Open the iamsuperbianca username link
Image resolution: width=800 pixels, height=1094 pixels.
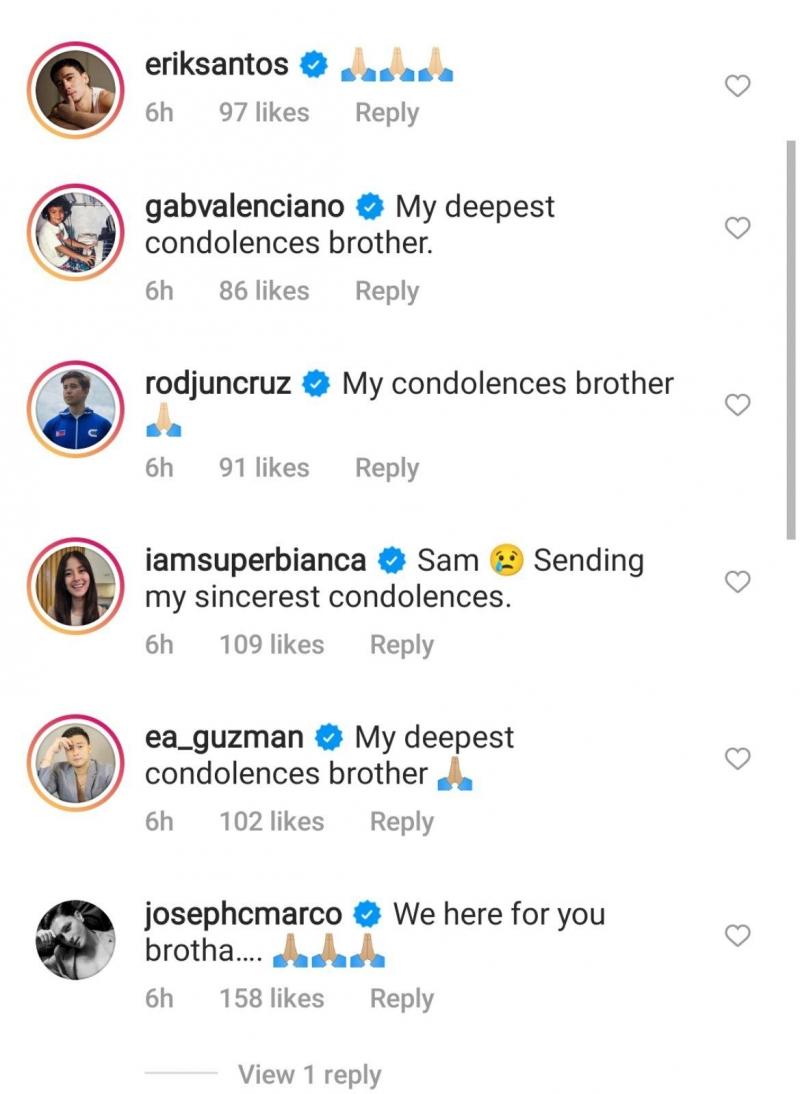pos(255,561)
